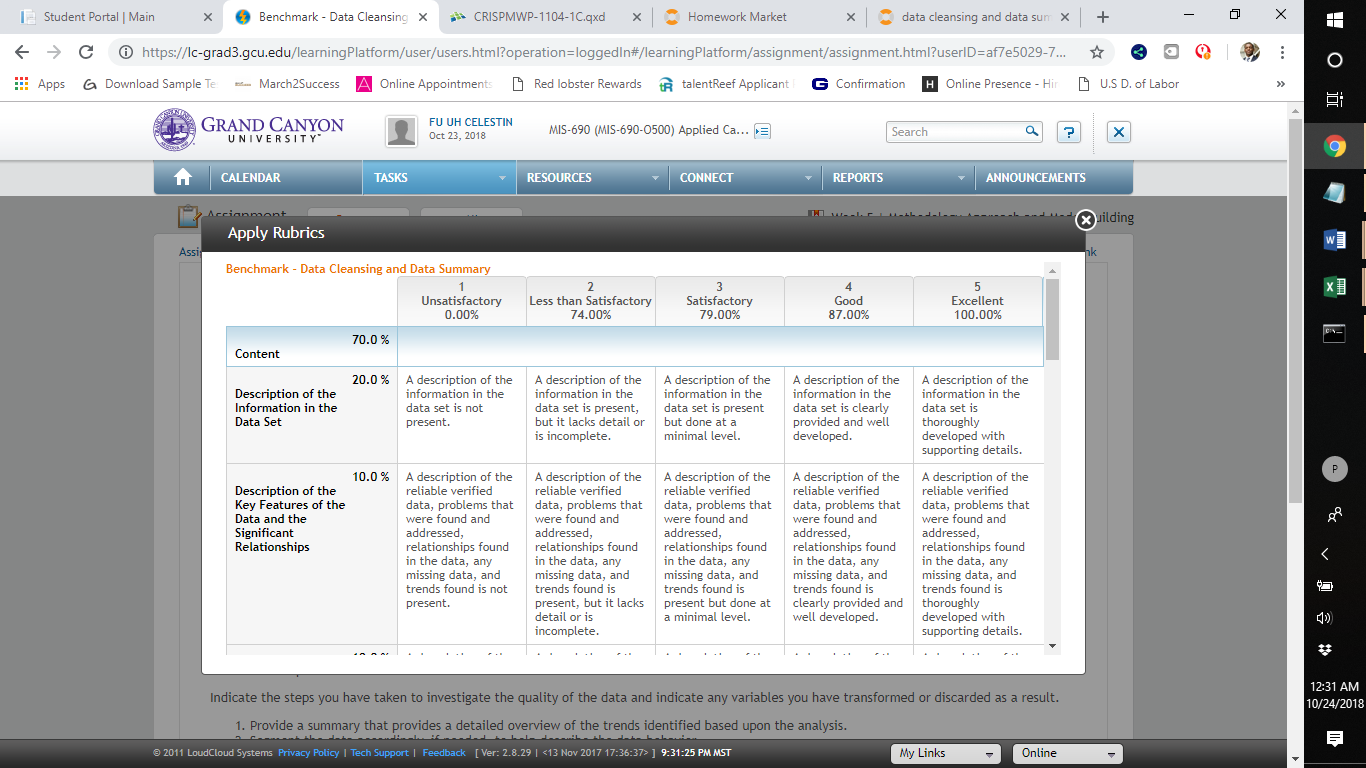Screen dimensions: 1366x768
Task: Reload the page with the browser refresh icon
Action: coord(86,52)
